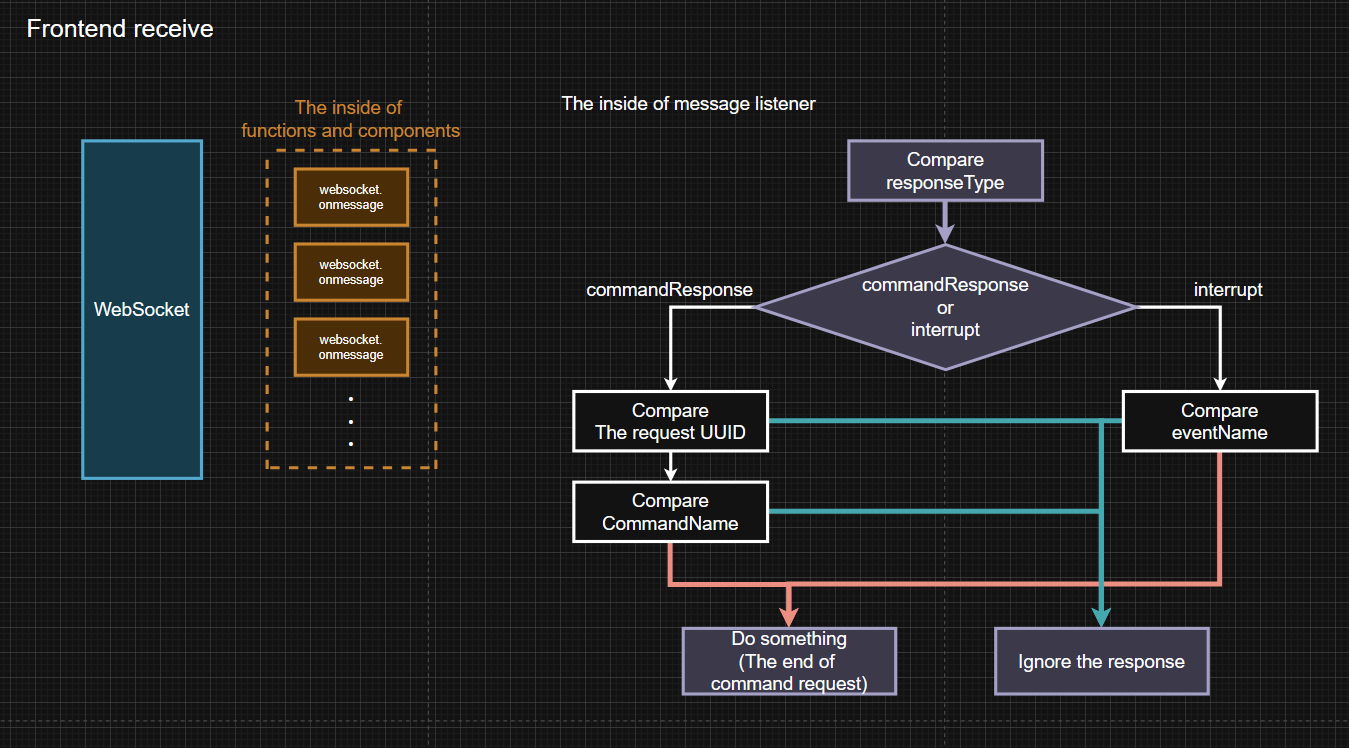Screen dimensions: 1349x748
Task: Select the "interrupt" branch label right of the diamond
Action: coord(1228,290)
